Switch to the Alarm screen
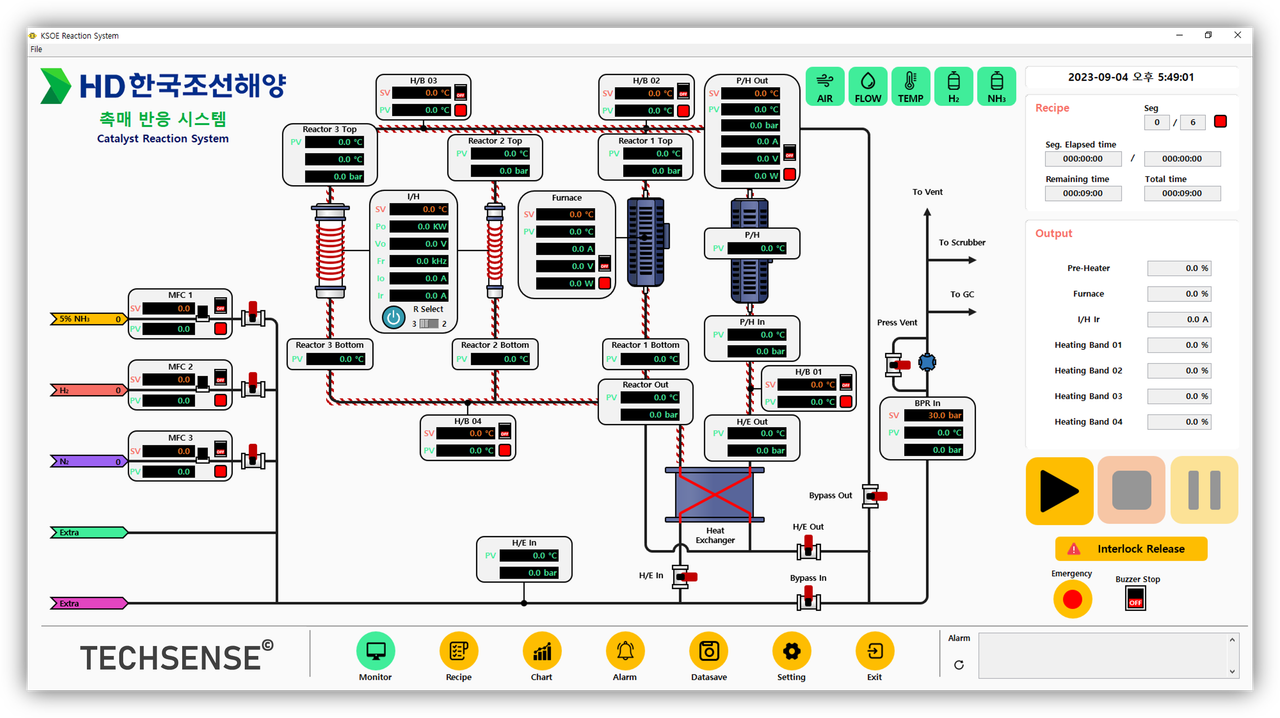Screen dimensions: 1280x718 [x=625, y=652]
